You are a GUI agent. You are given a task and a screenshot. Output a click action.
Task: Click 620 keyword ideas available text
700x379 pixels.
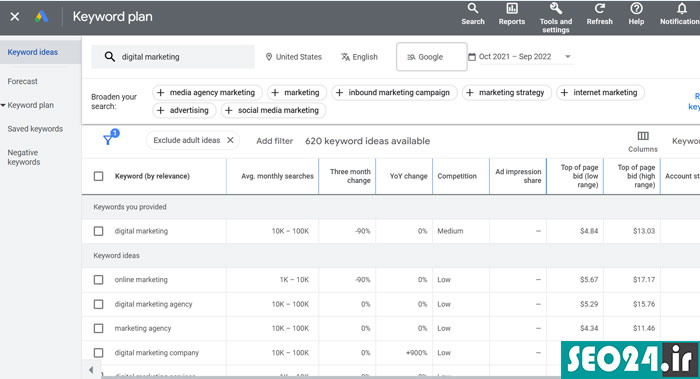pyautogui.click(x=367, y=141)
